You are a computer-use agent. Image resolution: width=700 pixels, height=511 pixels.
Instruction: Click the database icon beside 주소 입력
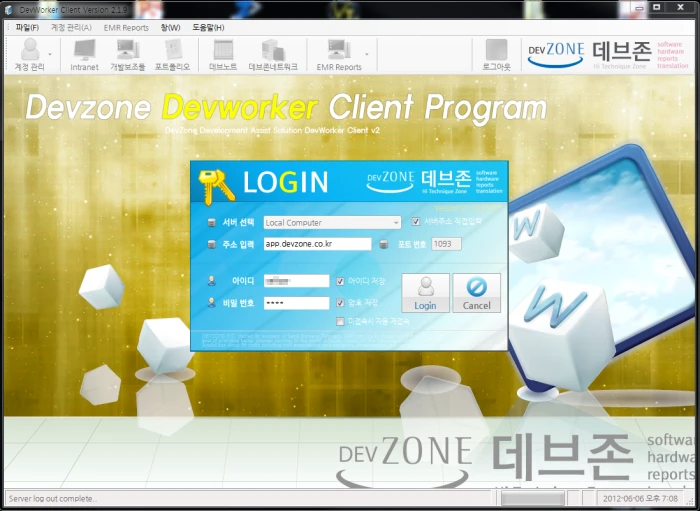(212, 244)
